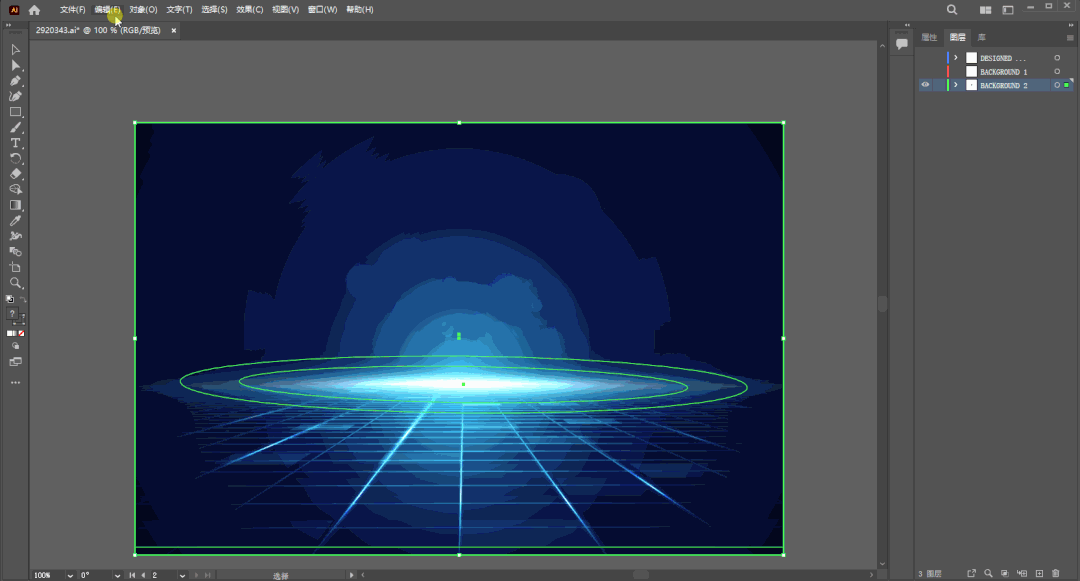Expand the DESIGNED layer
Viewport: 1080px width, 581px height.
pos(956,58)
